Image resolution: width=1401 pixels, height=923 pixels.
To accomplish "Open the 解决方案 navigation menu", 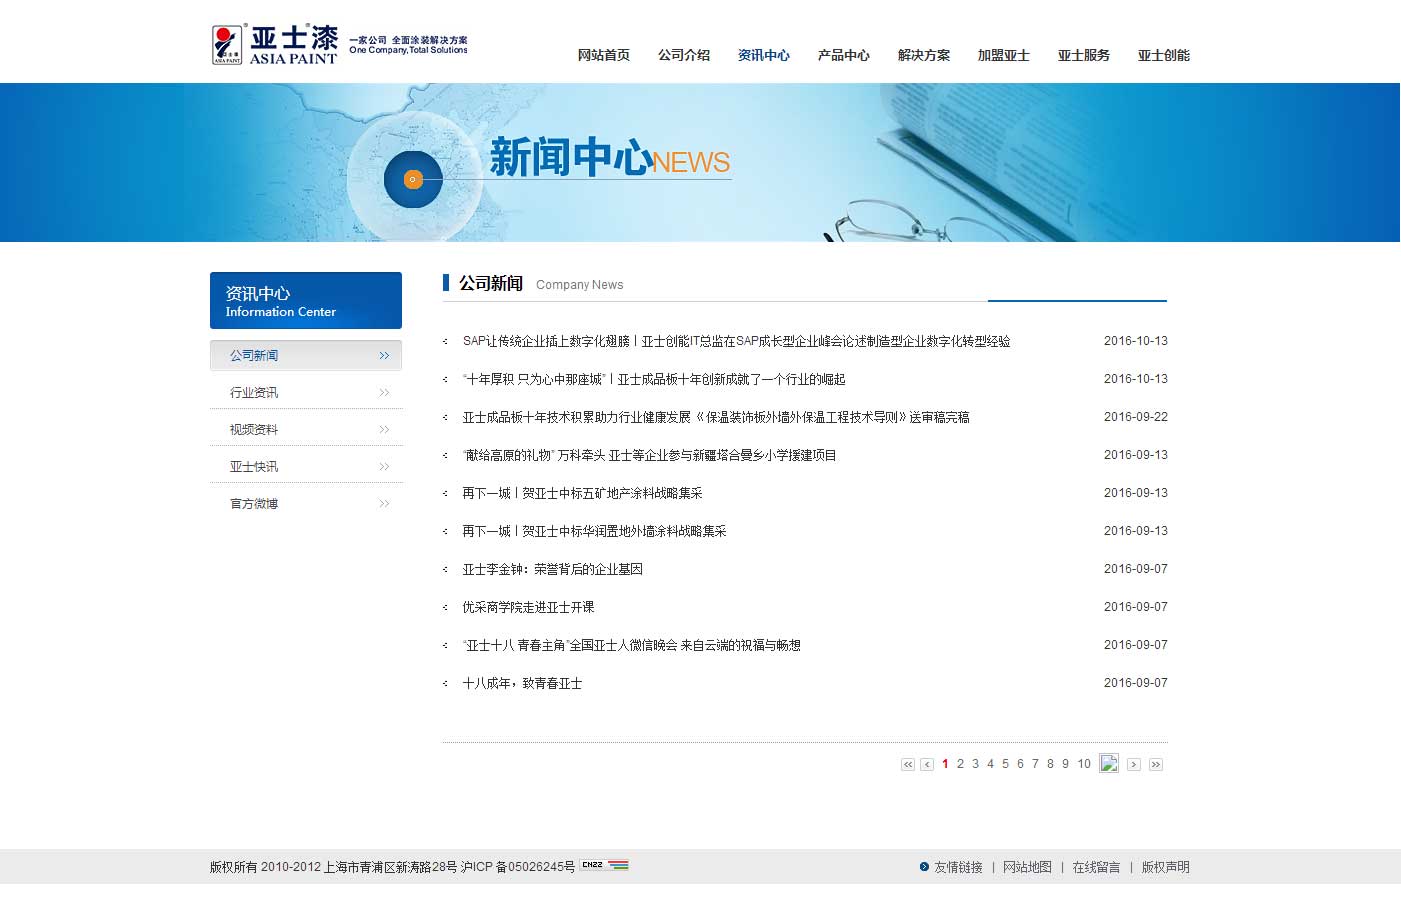I will pos(923,56).
